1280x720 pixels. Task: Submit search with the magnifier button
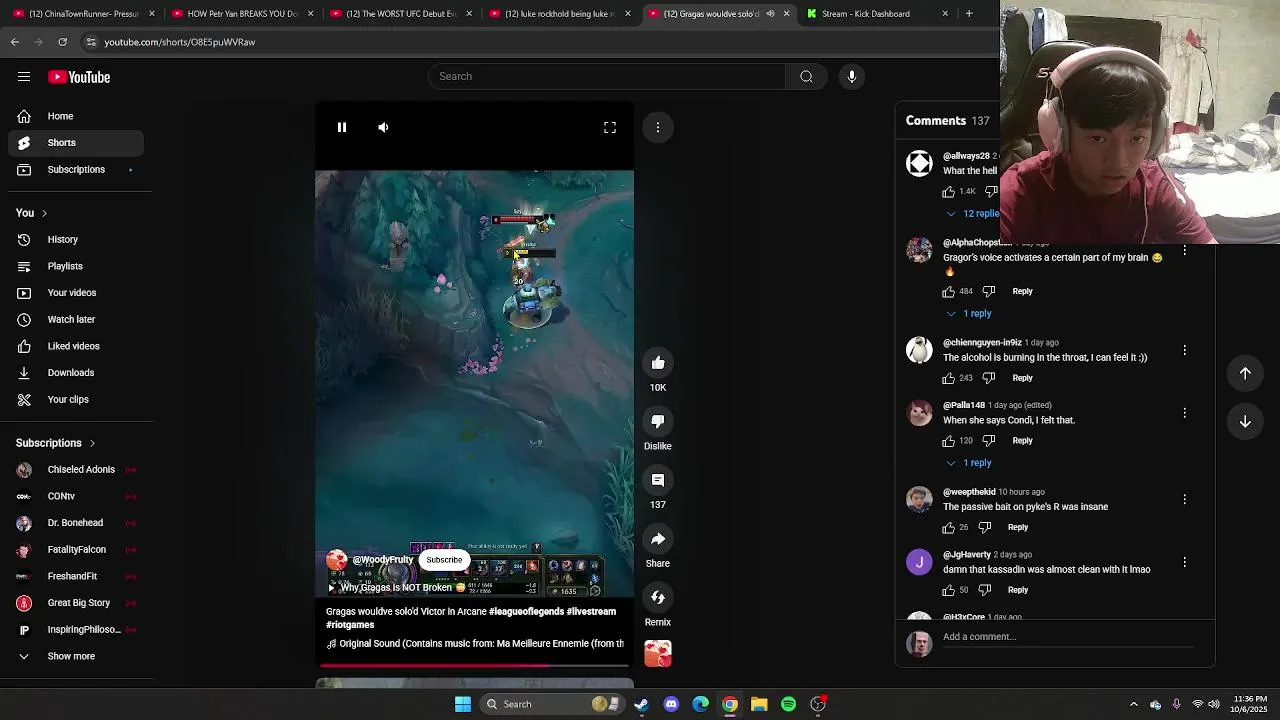(x=806, y=76)
